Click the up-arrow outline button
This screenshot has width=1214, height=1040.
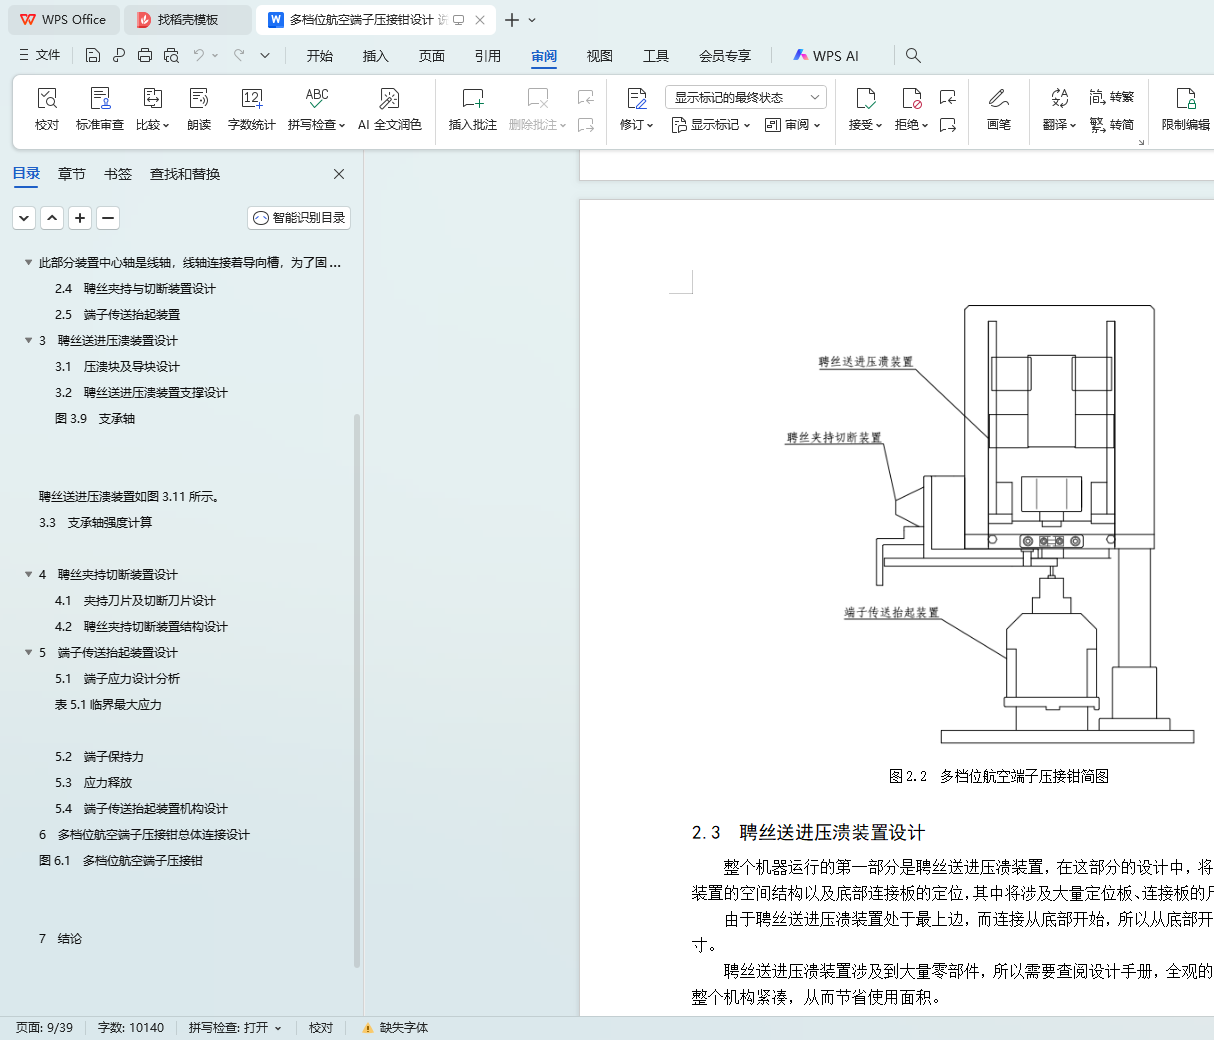(x=52, y=217)
